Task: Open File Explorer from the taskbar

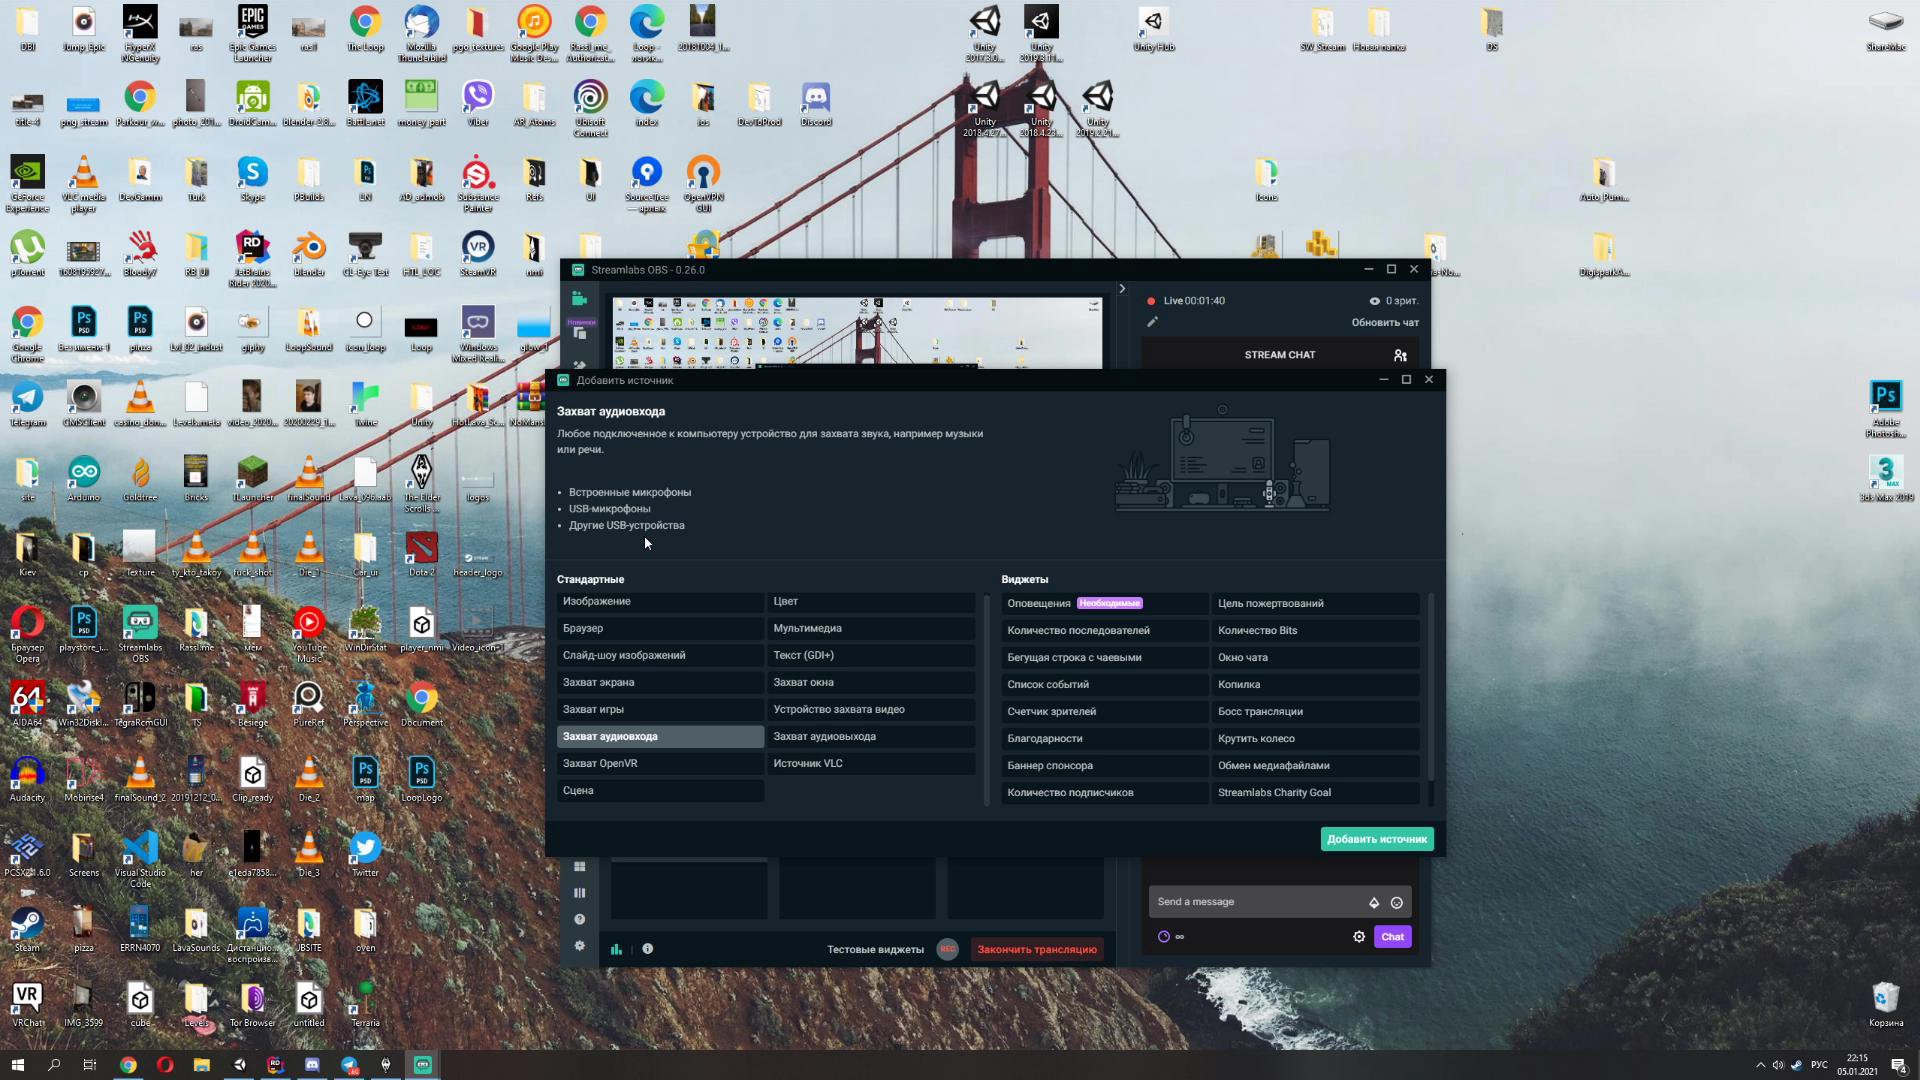Action: [x=201, y=1065]
